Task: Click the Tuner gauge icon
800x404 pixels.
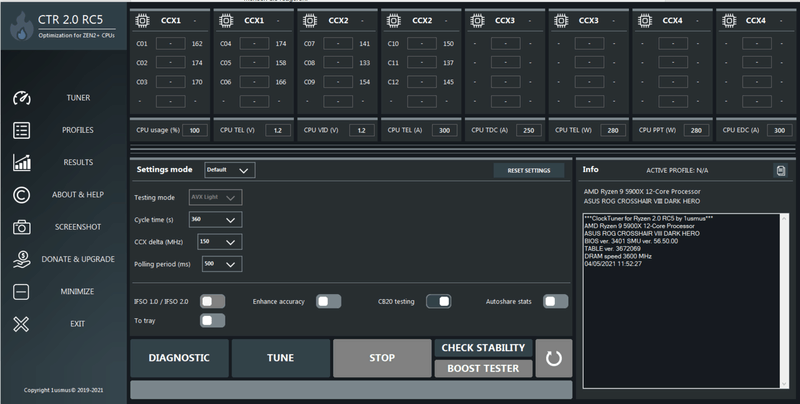Action: (22, 98)
